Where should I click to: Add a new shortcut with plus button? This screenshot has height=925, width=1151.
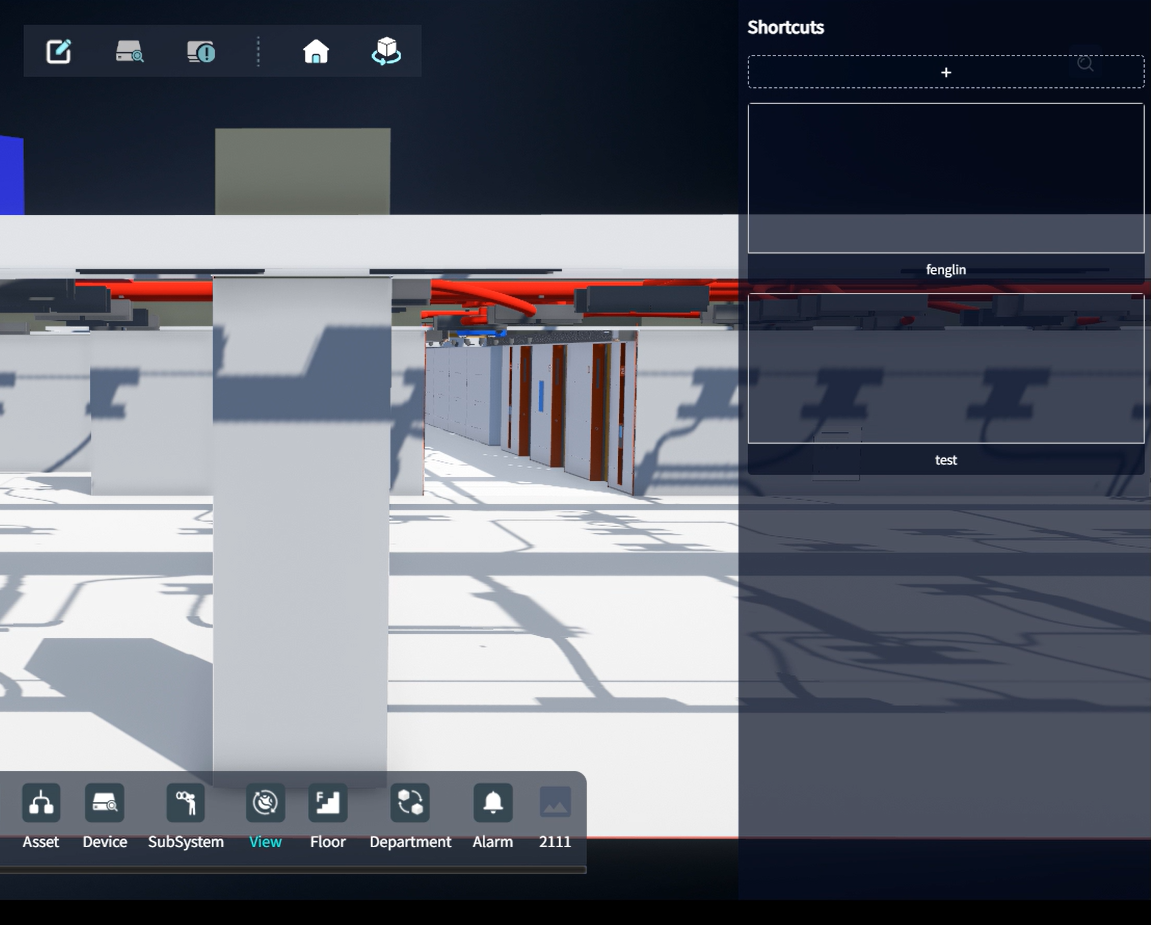coord(946,72)
